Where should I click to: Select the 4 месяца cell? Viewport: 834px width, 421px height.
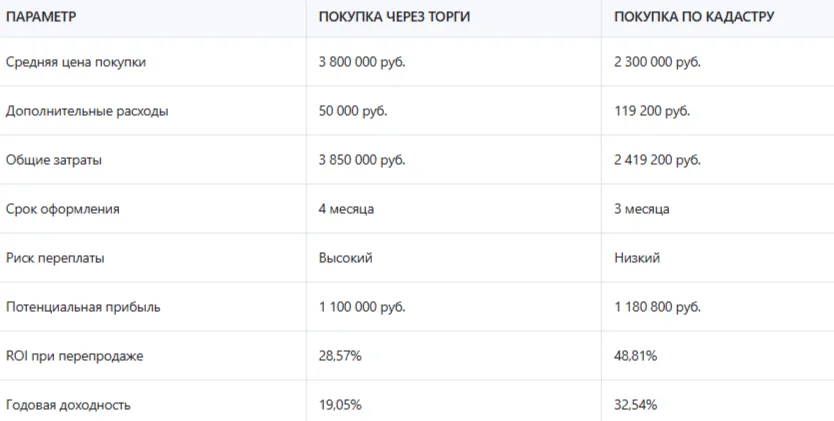[x=346, y=209]
